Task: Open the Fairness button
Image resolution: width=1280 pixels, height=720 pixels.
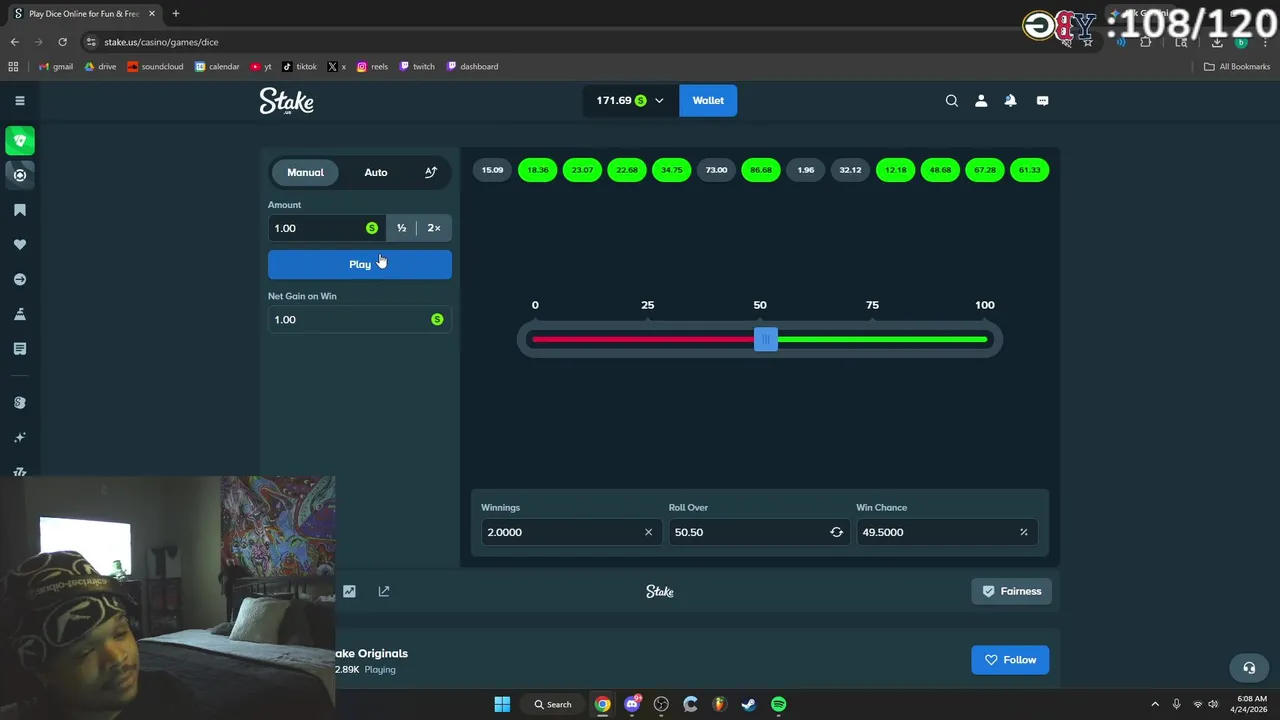Action: point(1011,591)
